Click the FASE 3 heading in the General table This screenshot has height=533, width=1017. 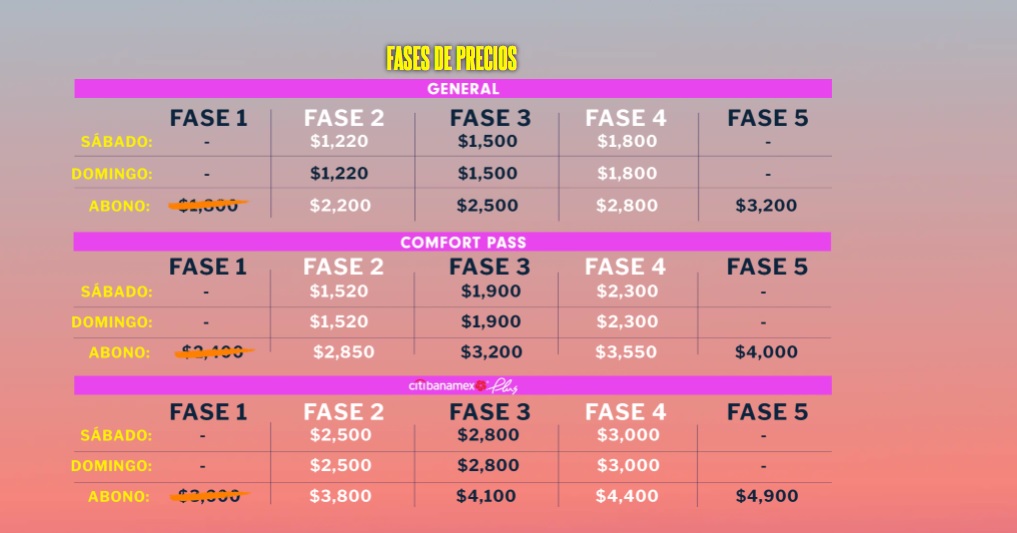[x=490, y=118]
